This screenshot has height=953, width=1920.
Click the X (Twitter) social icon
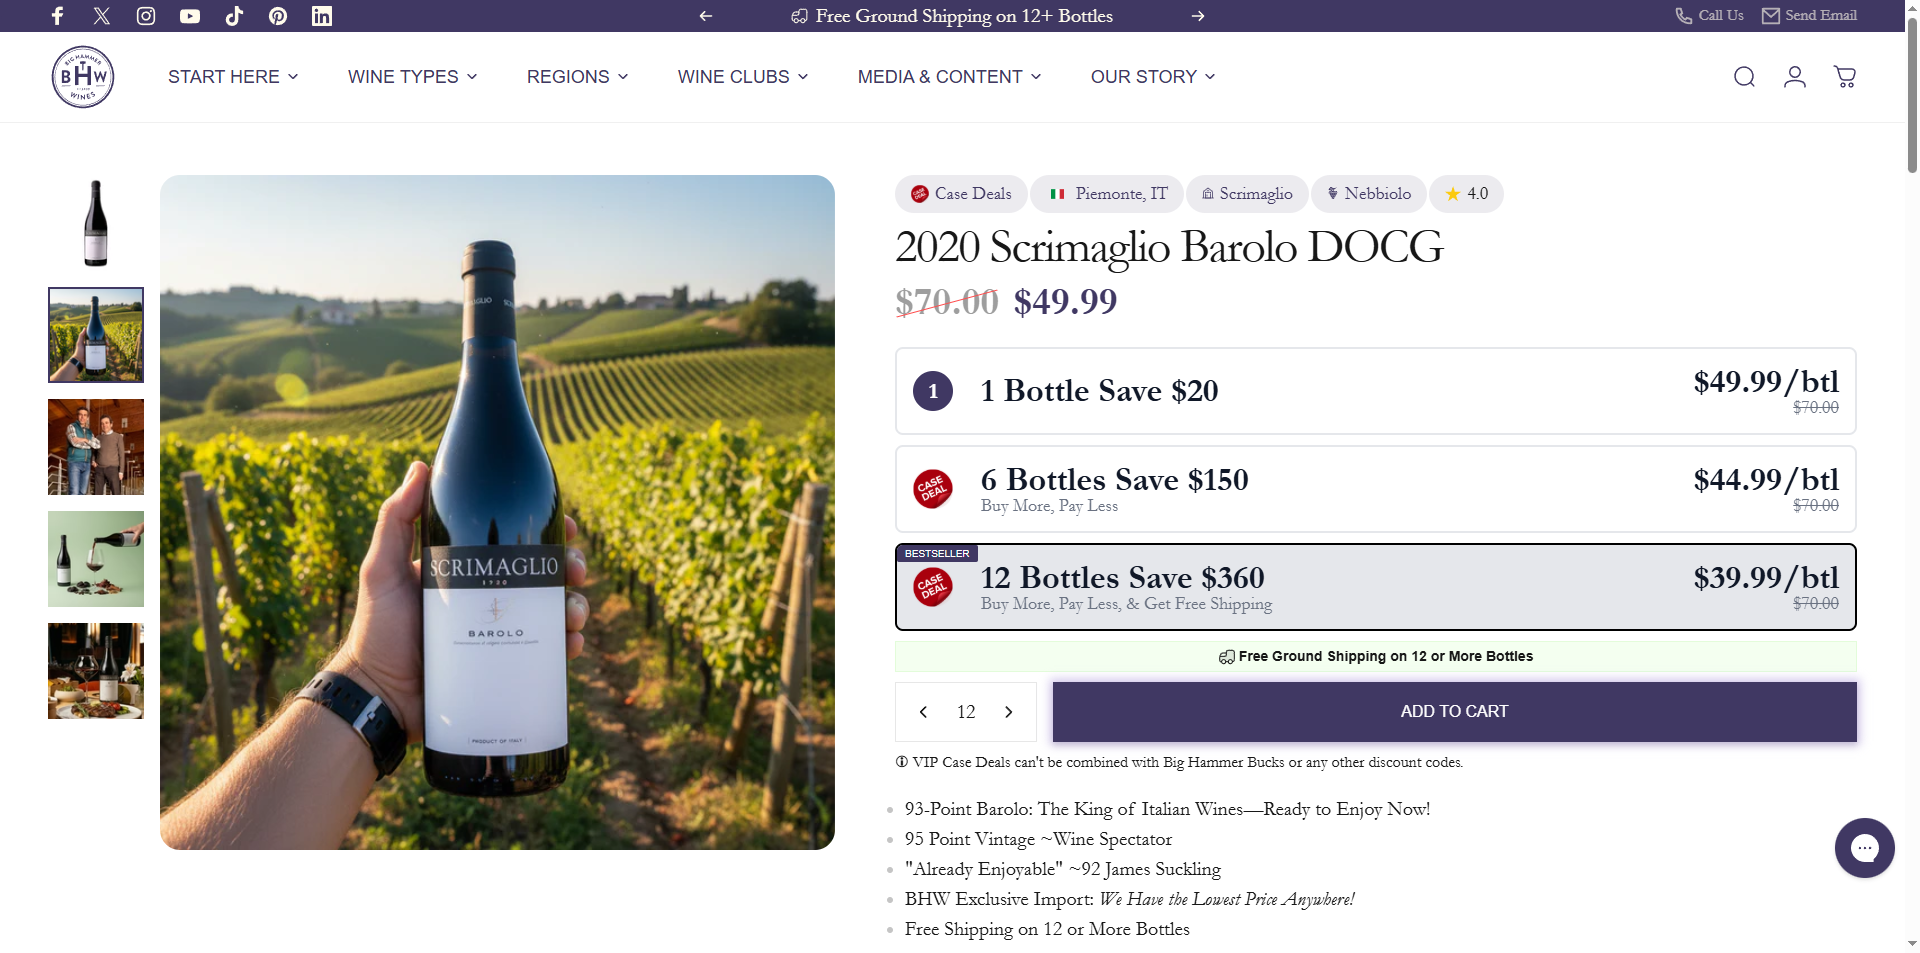[101, 16]
